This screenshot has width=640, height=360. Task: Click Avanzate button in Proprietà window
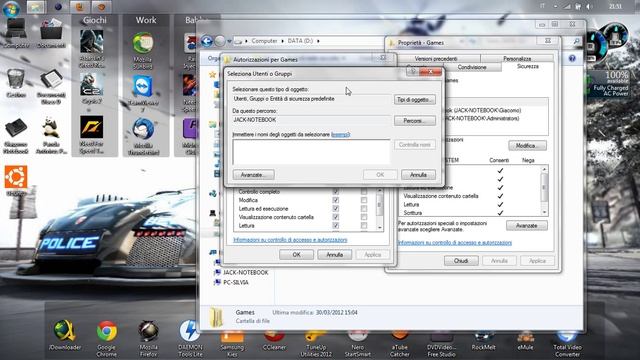point(527,225)
